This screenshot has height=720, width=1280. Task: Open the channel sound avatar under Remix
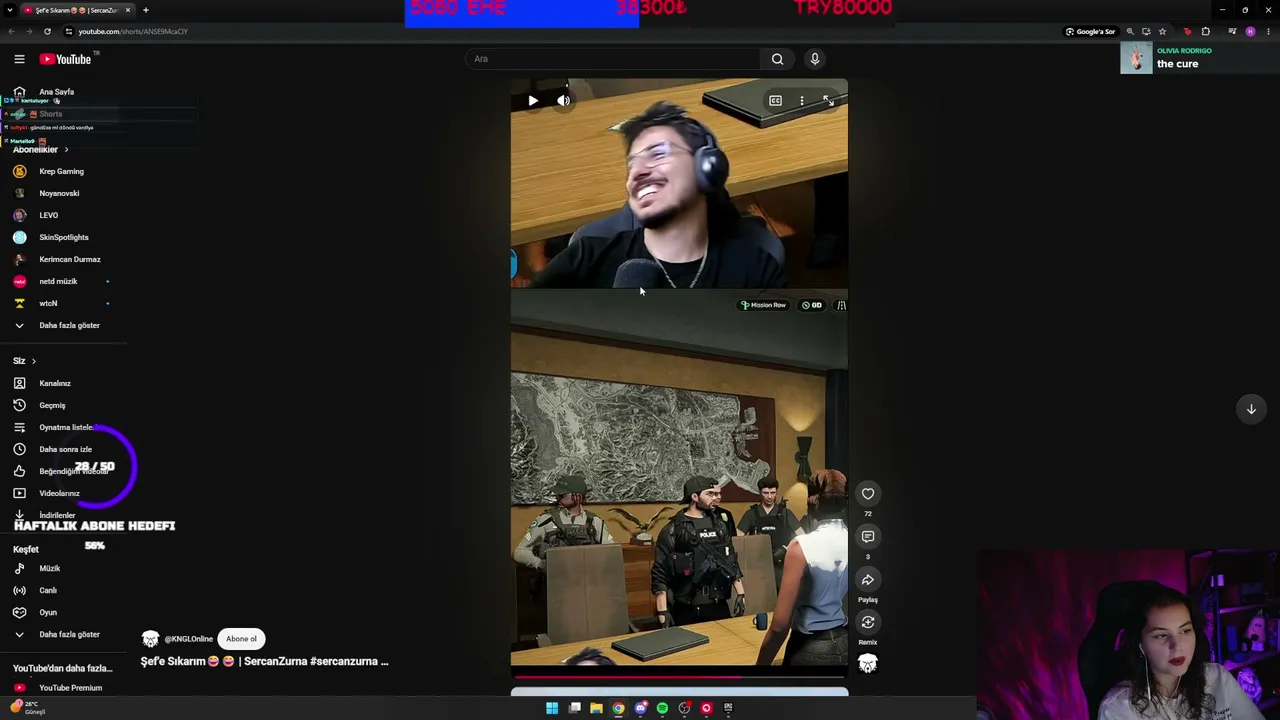[868, 663]
